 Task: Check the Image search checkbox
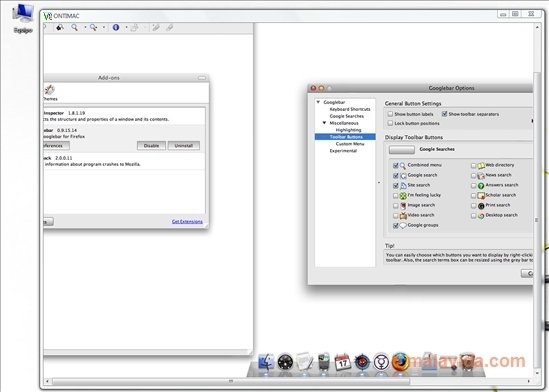396,206
